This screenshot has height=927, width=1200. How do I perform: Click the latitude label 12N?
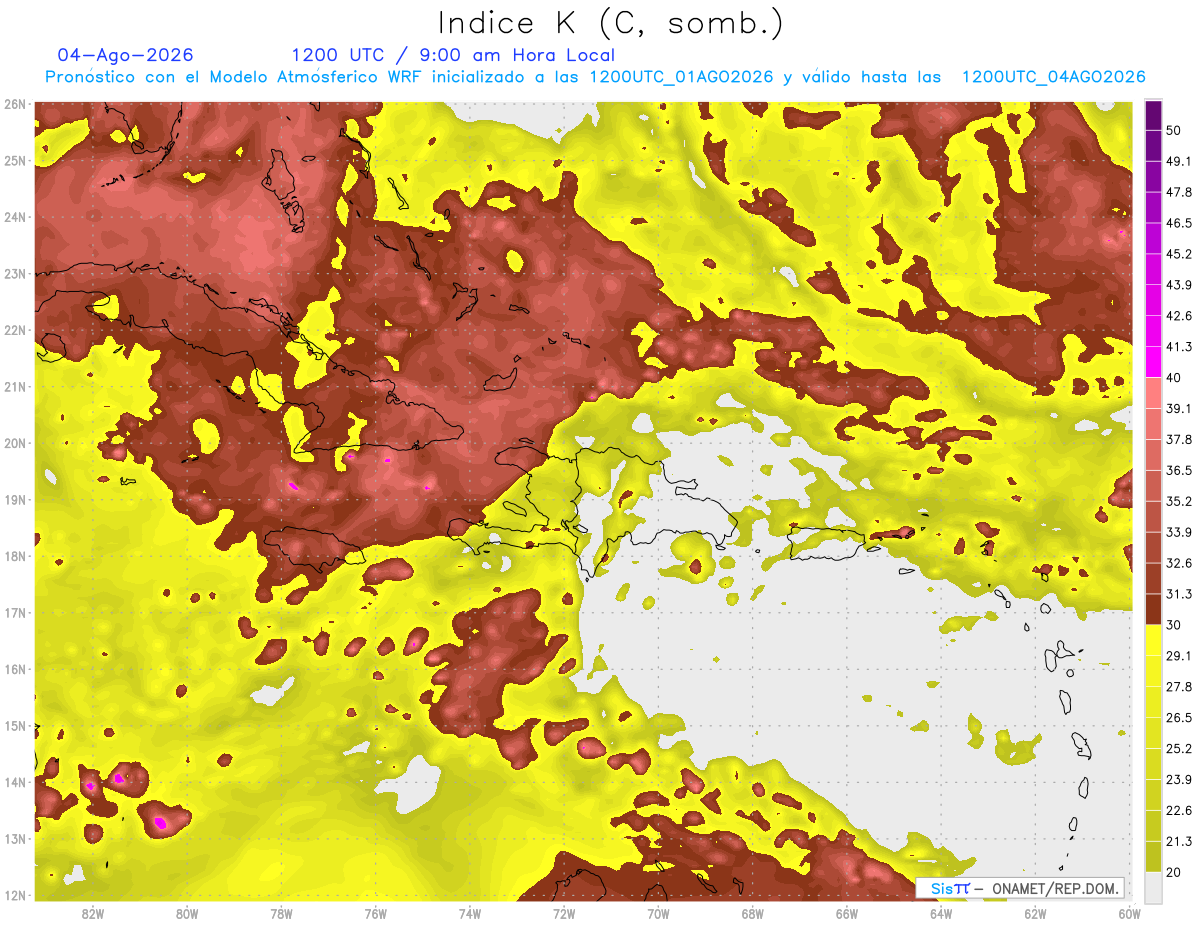pos(15,895)
